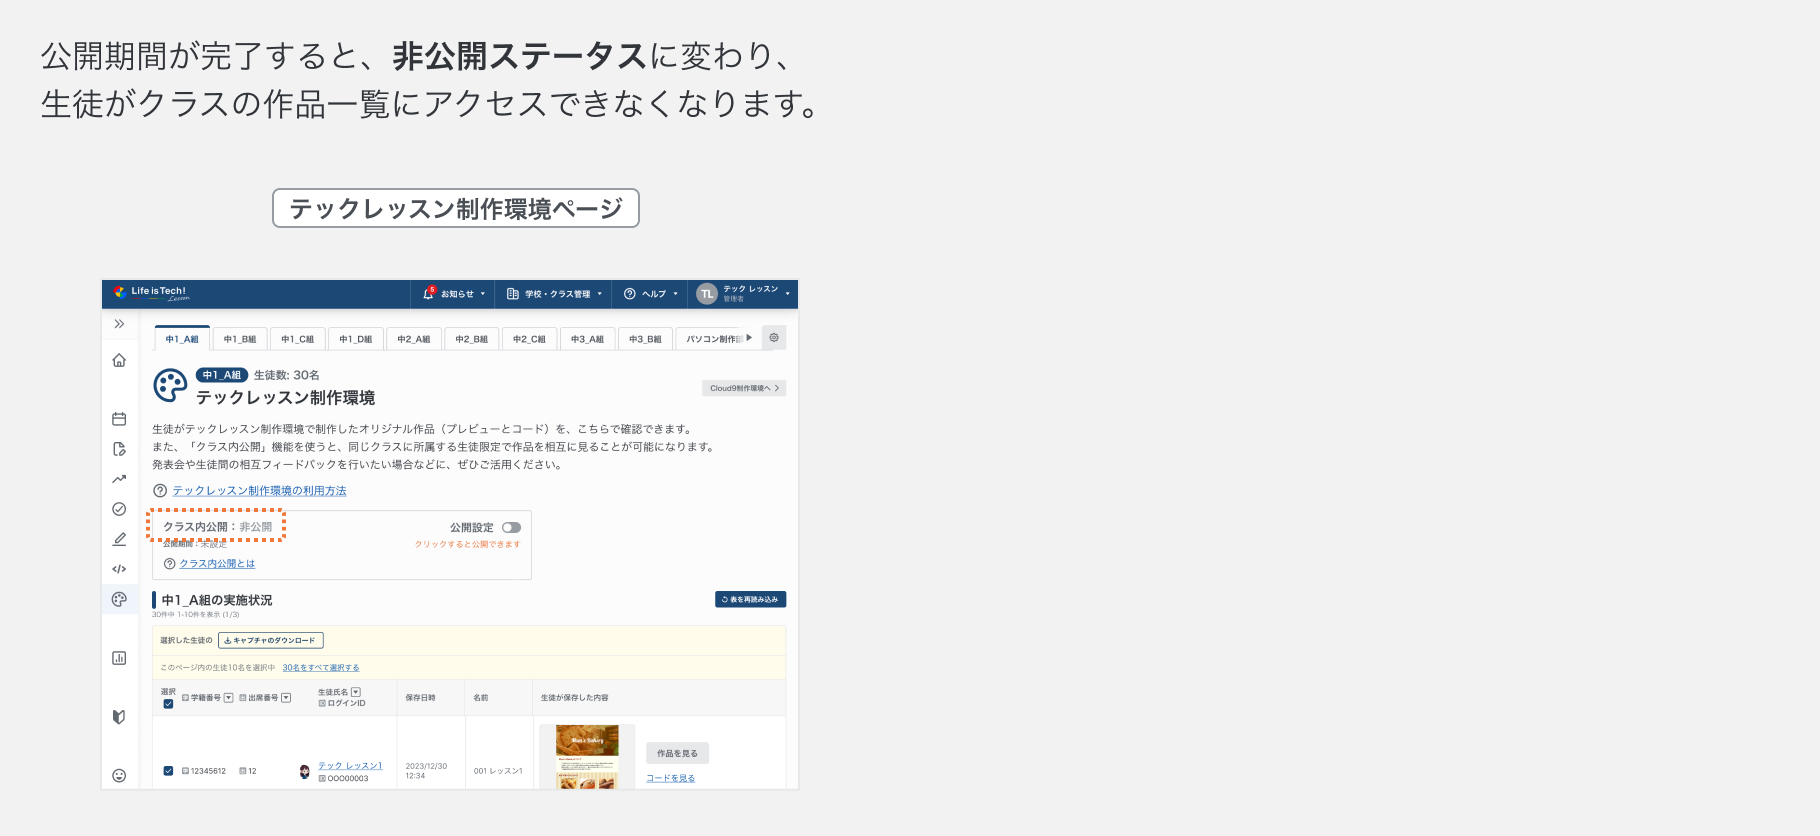Click キャプチャのダウンロード button

click(271, 640)
